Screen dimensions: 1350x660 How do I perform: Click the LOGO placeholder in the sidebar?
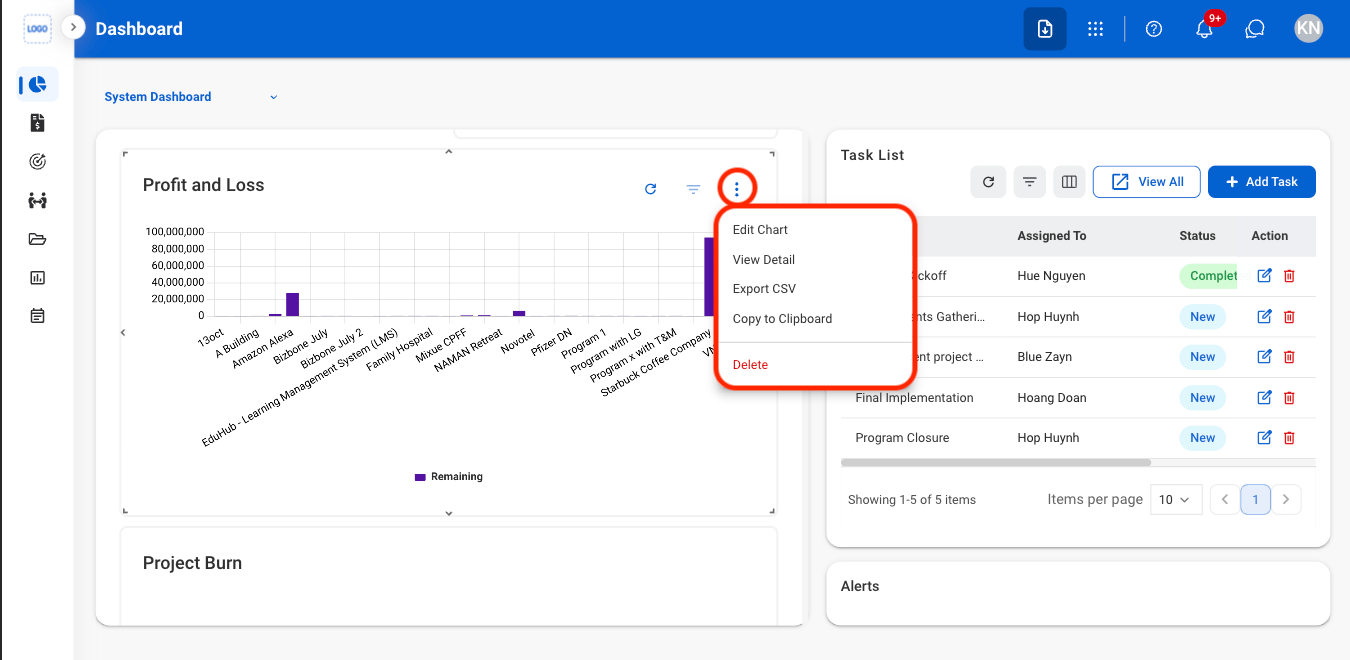click(37, 29)
